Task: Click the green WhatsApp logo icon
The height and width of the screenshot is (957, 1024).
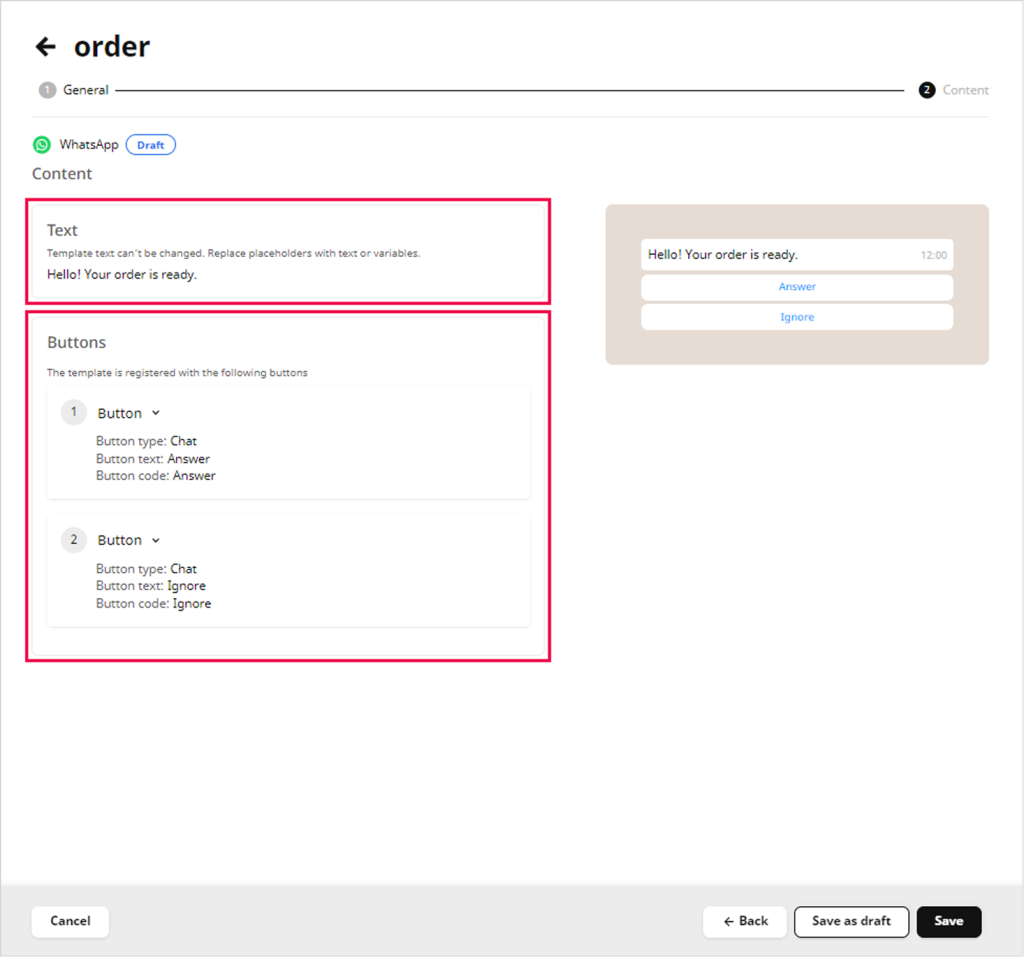Action: click(x=41, y=145)
